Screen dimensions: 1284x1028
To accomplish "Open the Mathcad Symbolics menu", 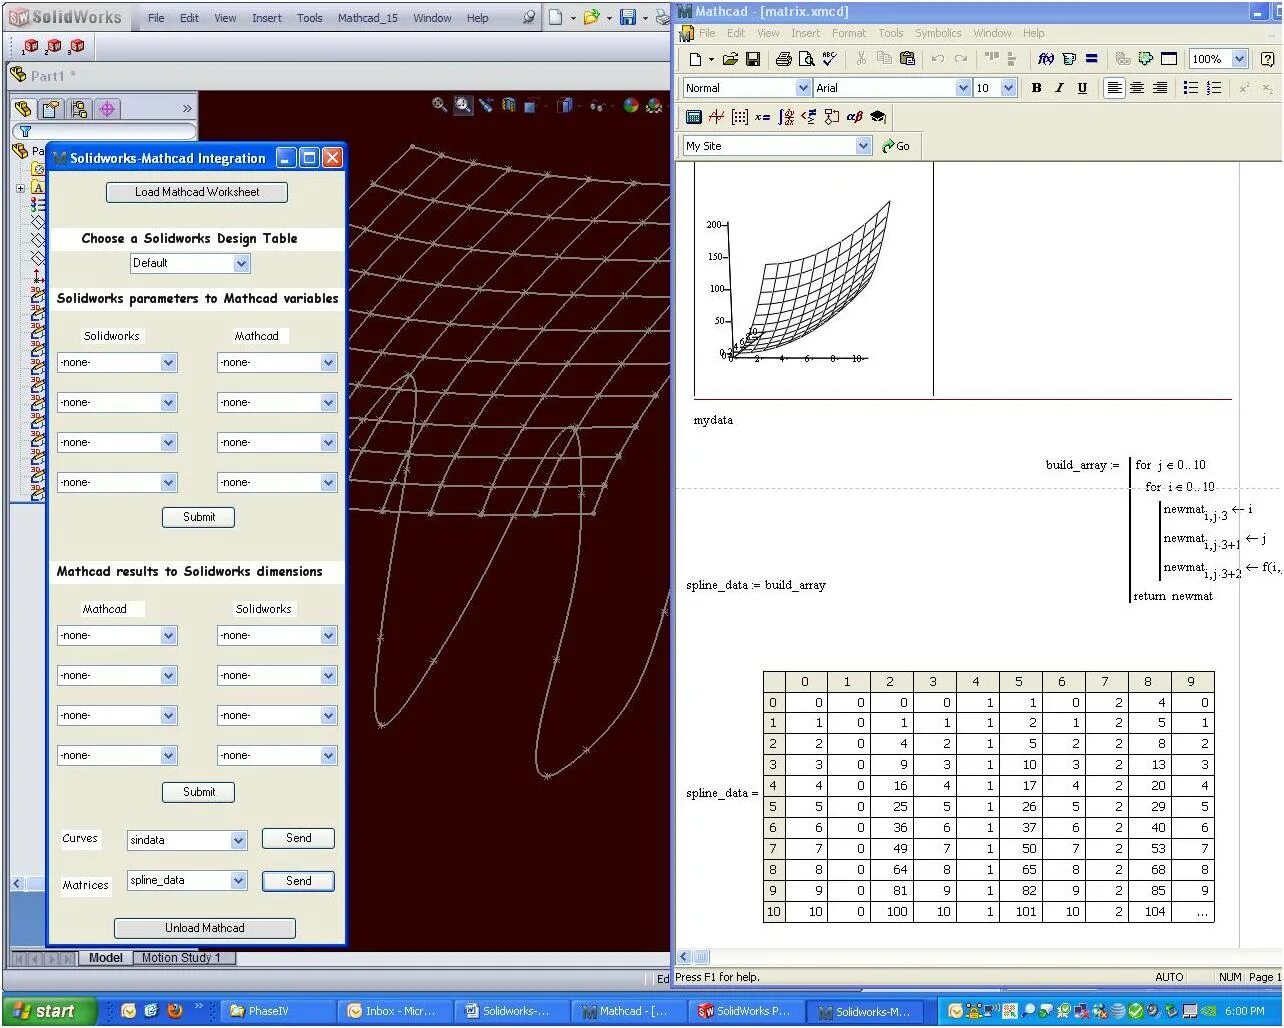I will (938, 33).
